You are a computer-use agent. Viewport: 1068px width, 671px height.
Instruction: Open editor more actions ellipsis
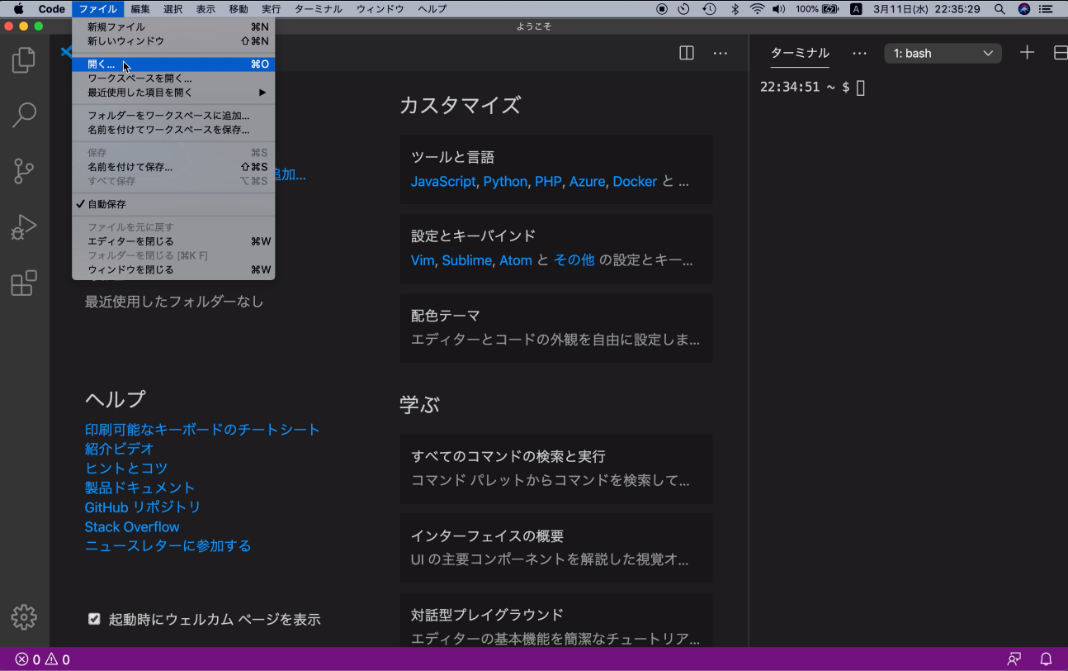click(x=720, y=53)
